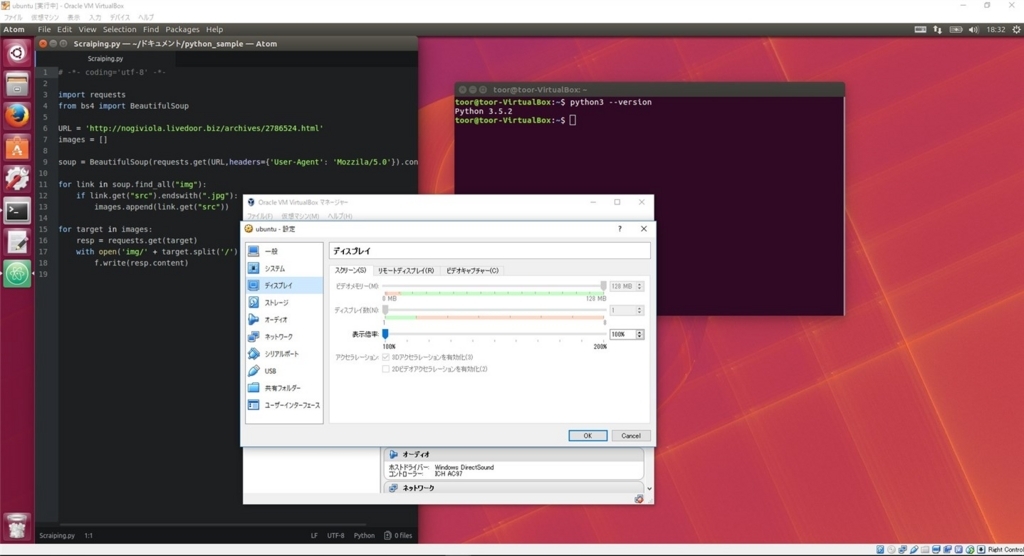Image resolution: width=1024 pixels, height=556 pixels.
Task: Switch to the リモートディスプレイ(R) tab
Action: pos(406,270)
